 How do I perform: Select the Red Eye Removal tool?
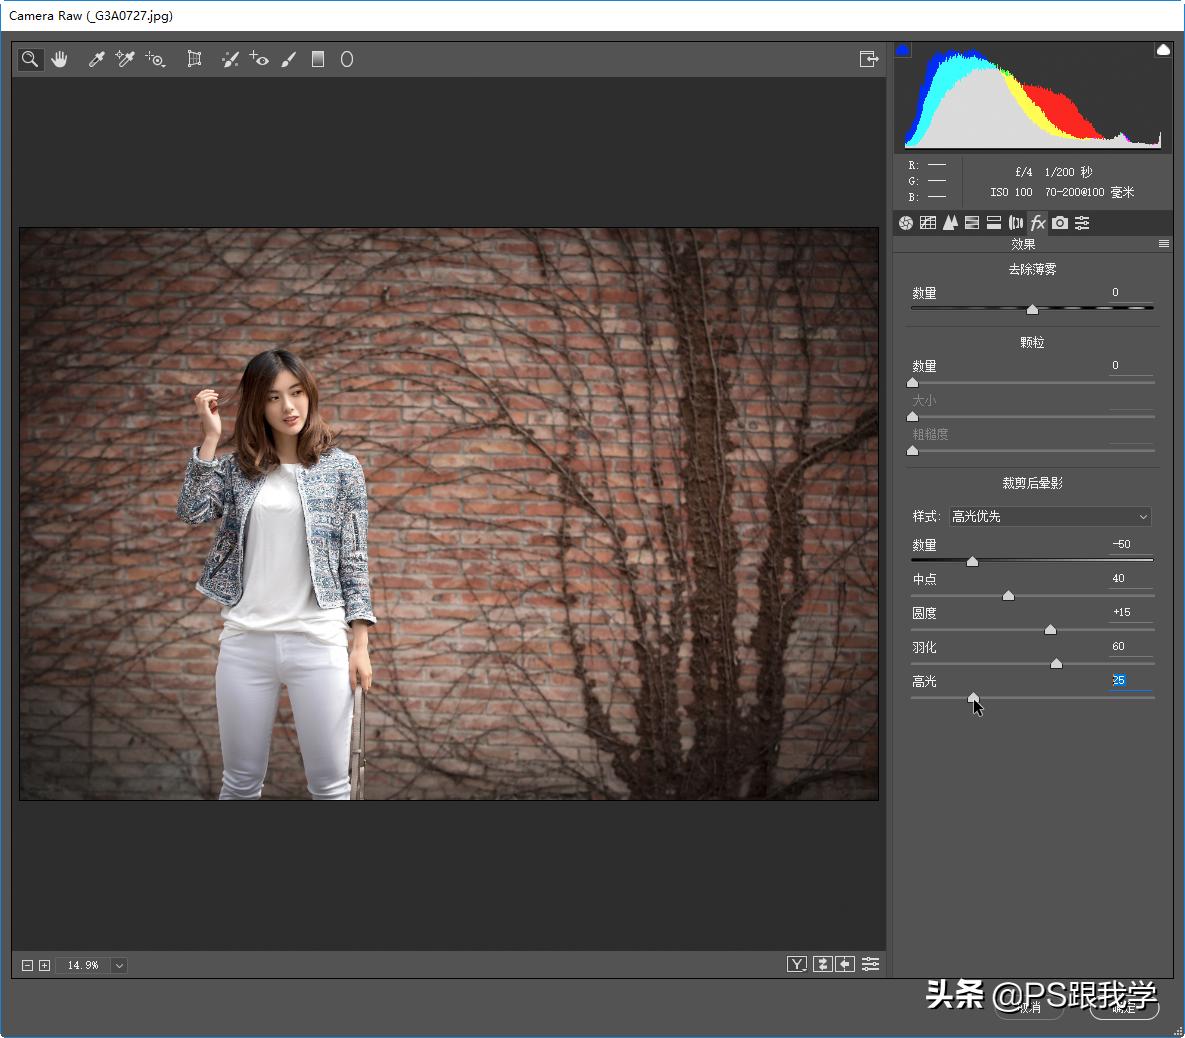point(259,59)
